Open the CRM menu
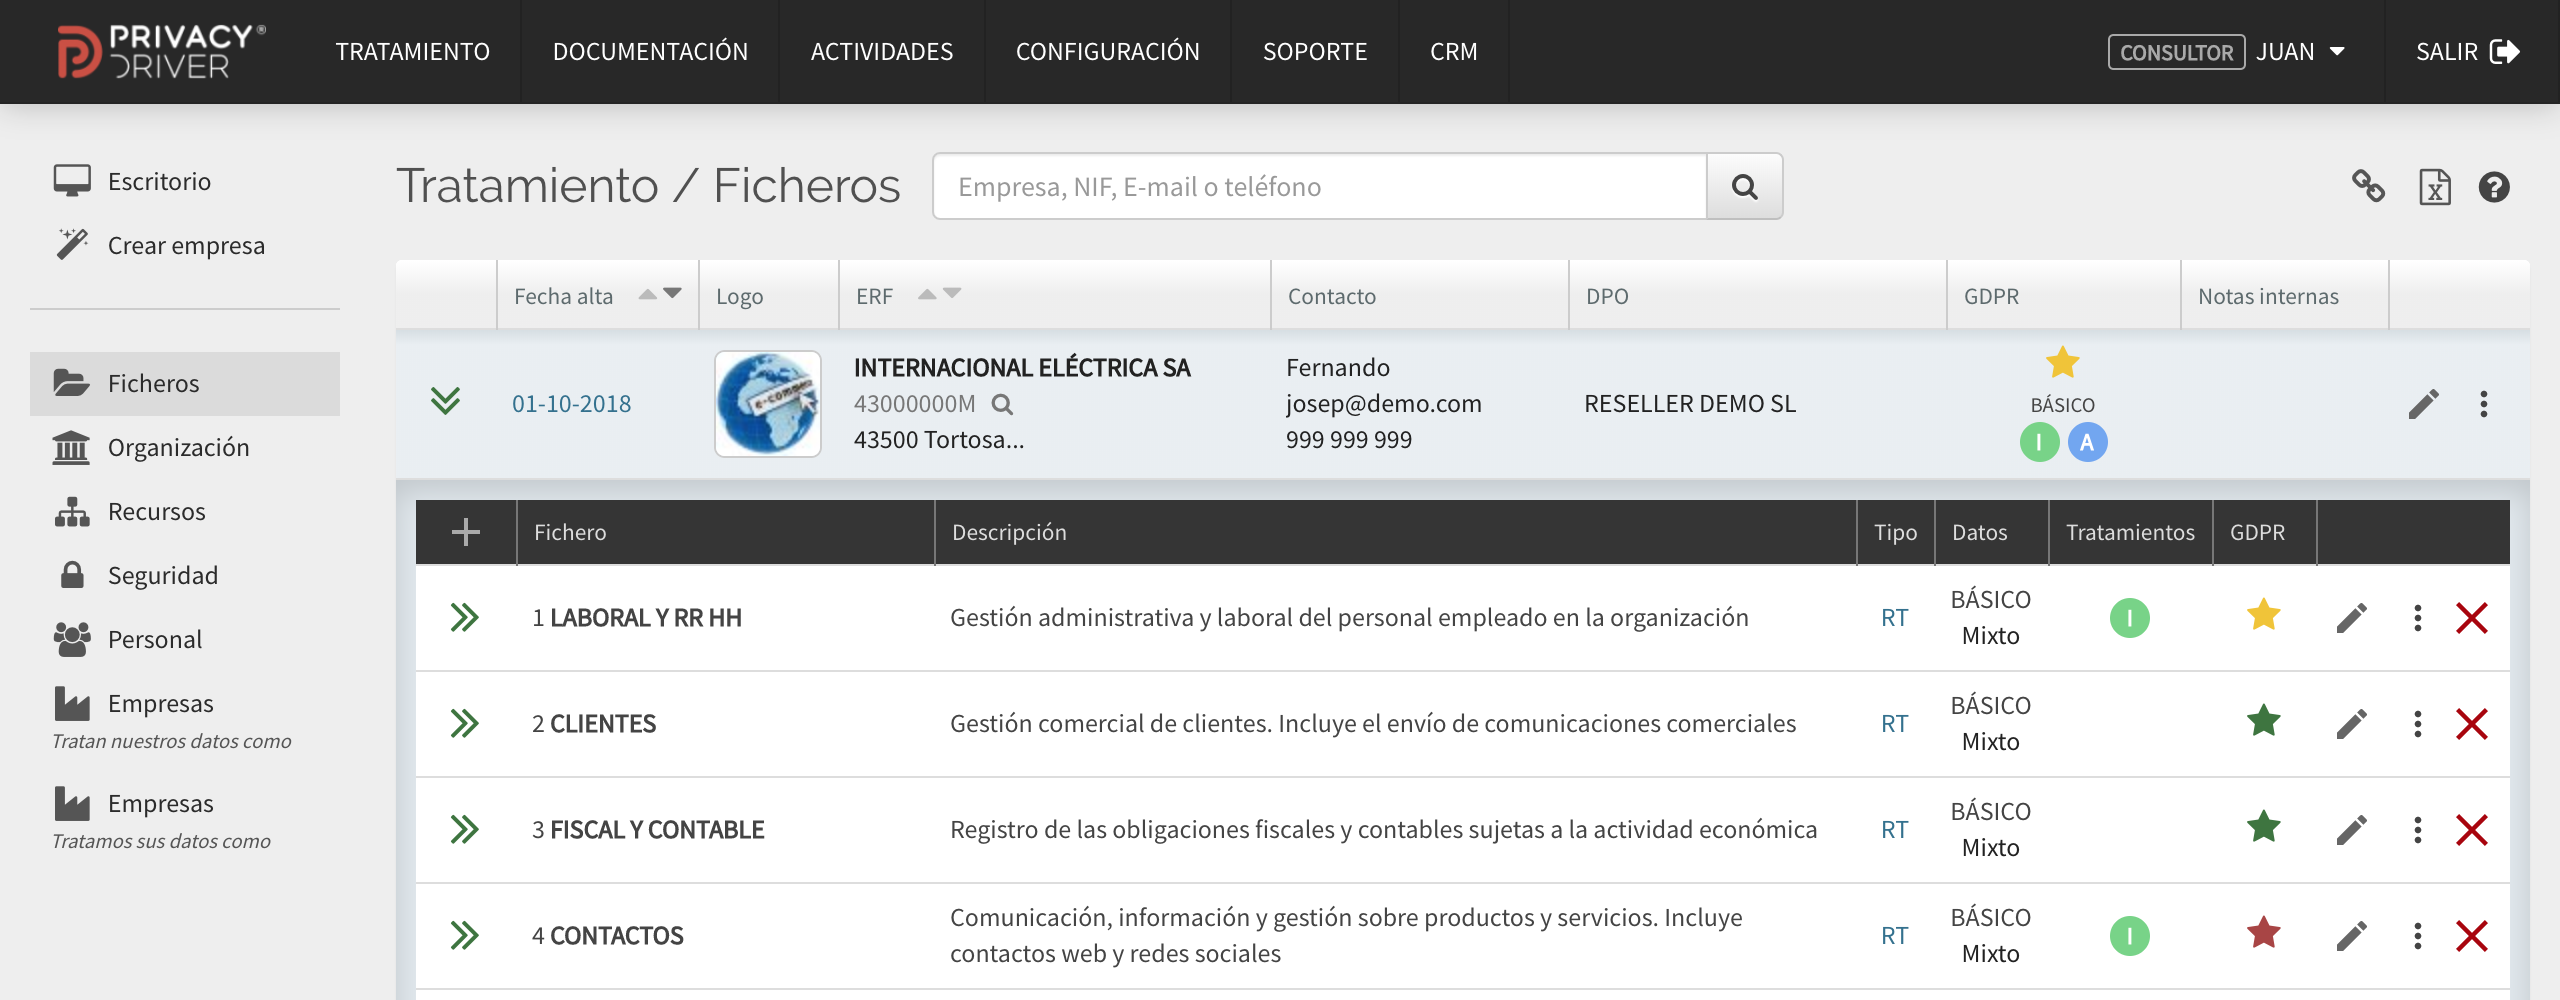Screen dimensions: 2560x1000 (1454, 52)
